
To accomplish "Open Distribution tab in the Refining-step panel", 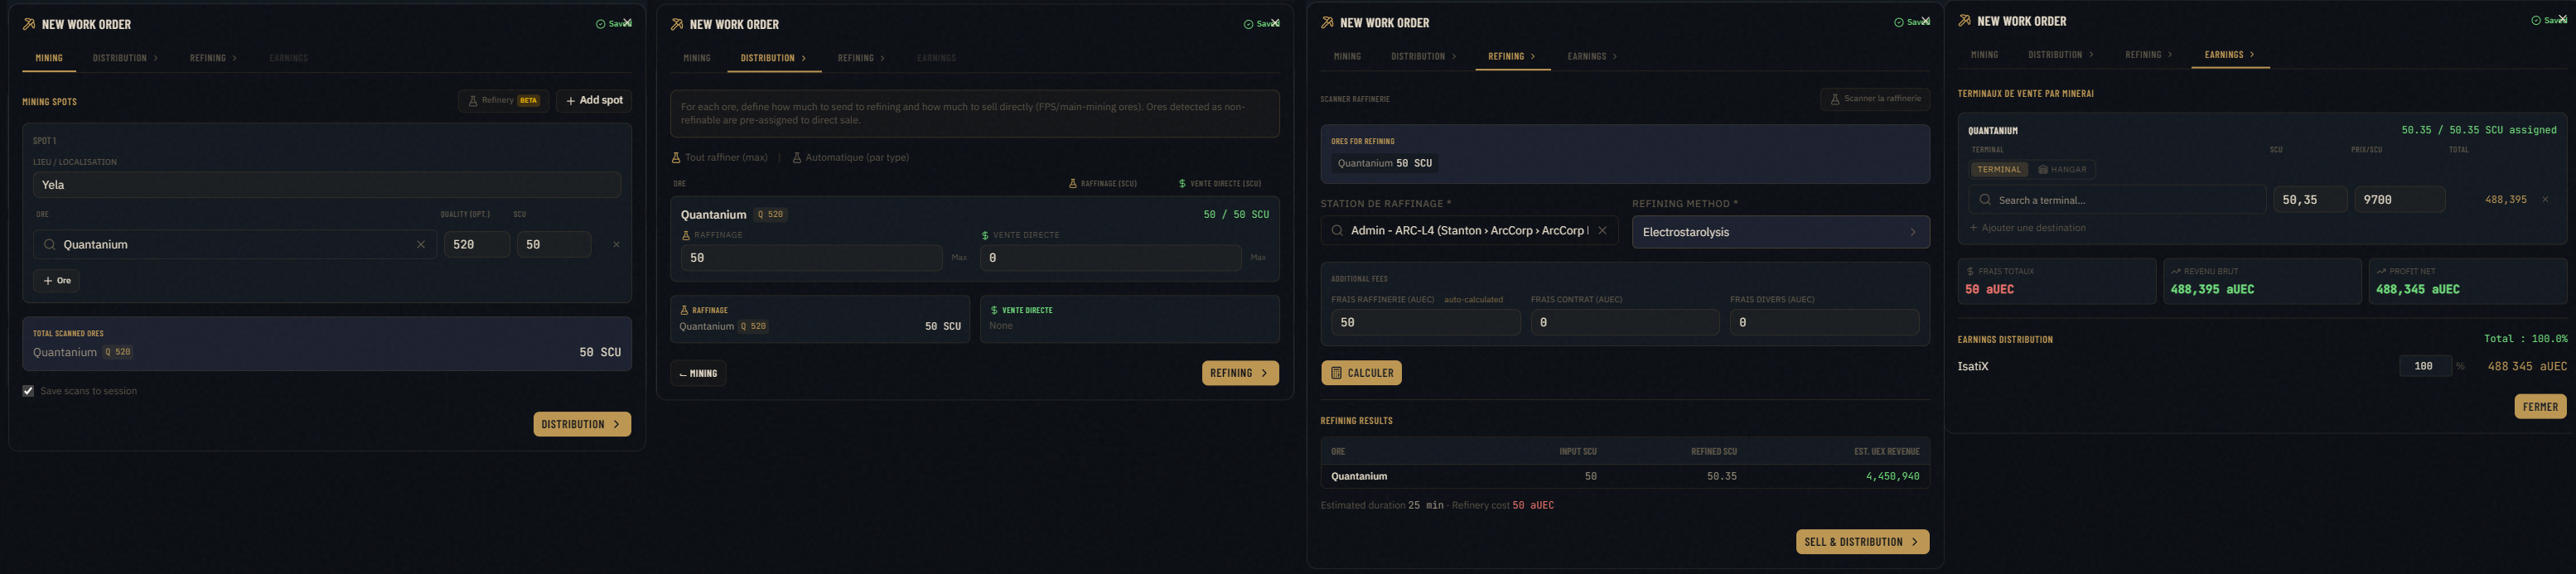I will tap(1423, 56).
